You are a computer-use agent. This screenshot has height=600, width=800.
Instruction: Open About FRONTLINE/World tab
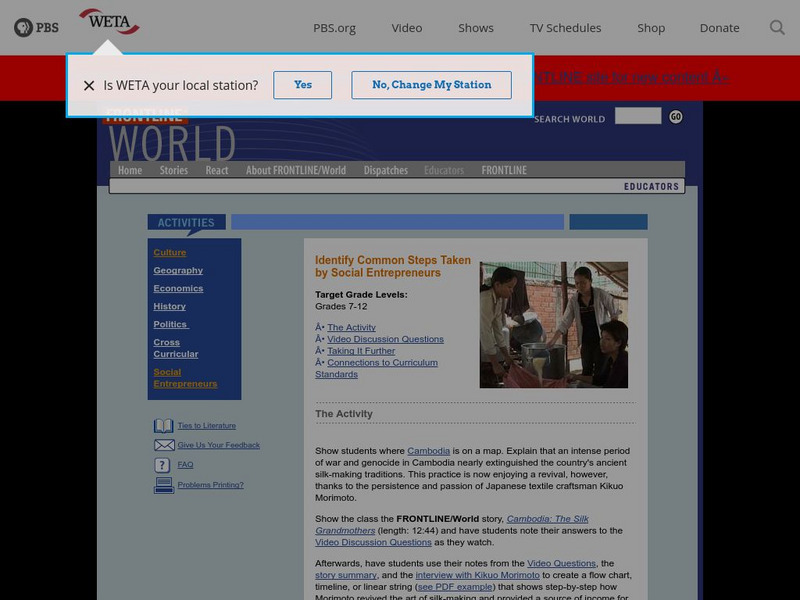tap(296, 170)
